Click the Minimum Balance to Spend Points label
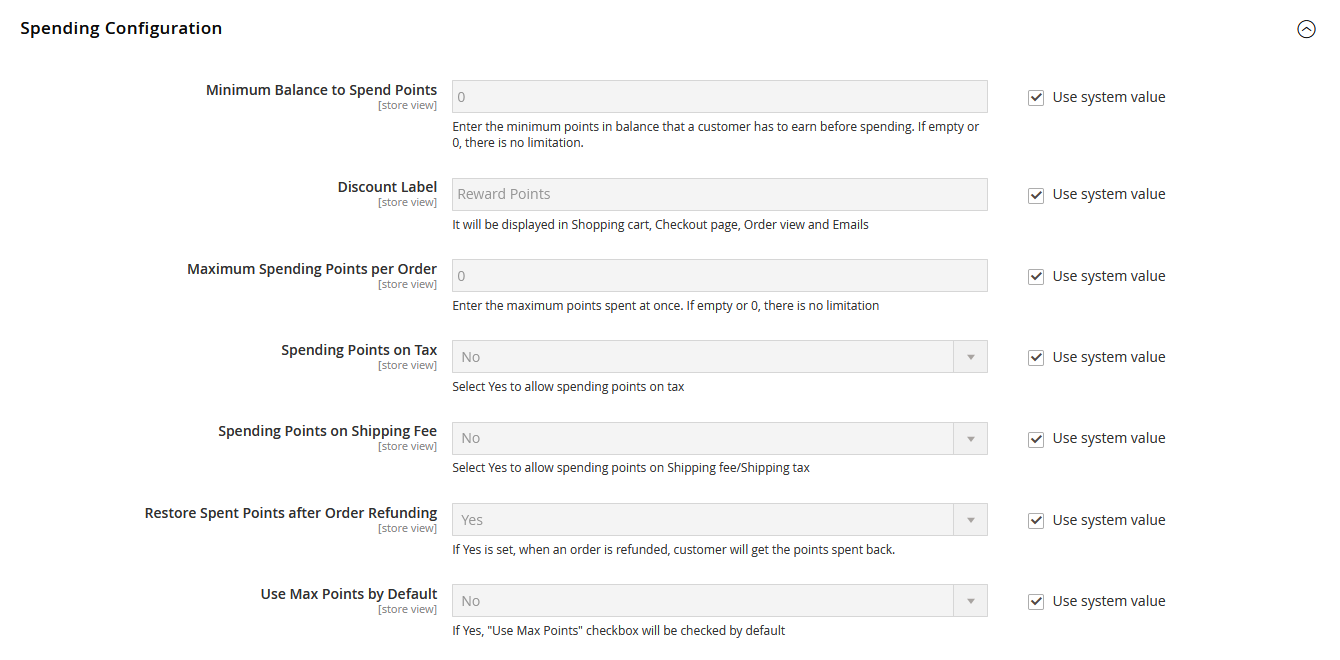The height and width of the screenshot is (660, 1340). click(321, 90)
